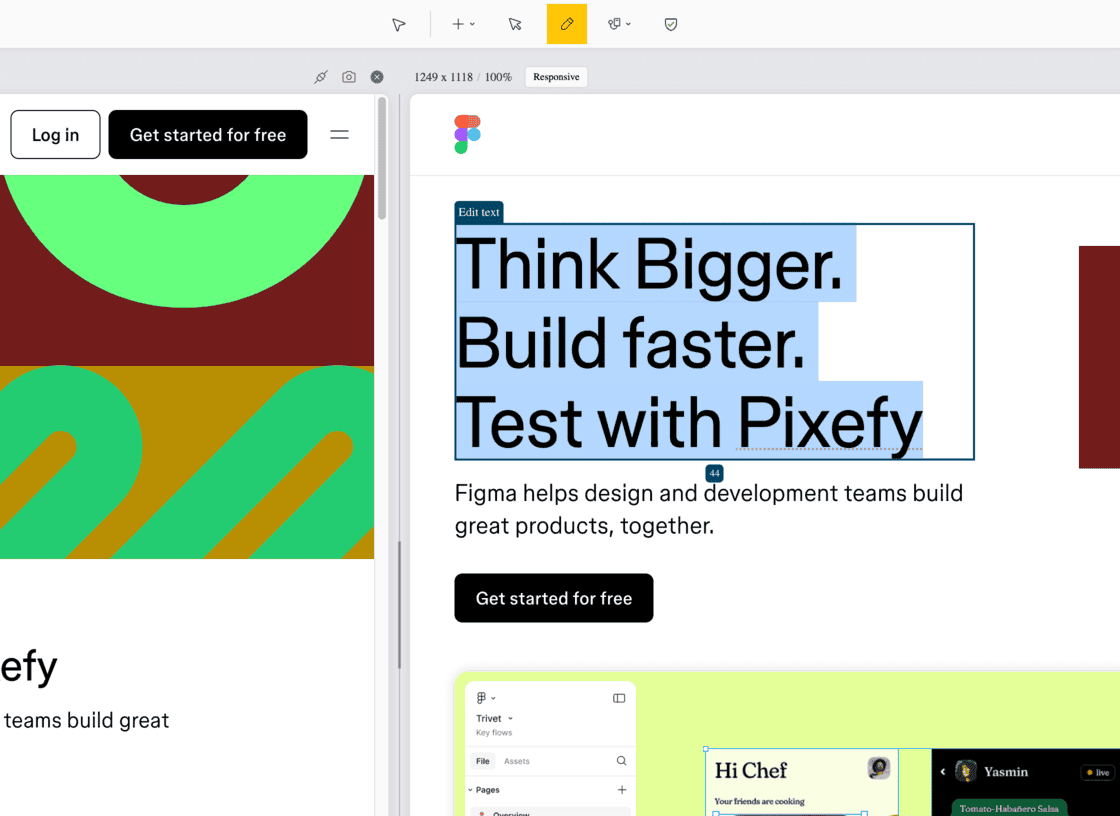Click the Your friends are cooking text
This screenshot has width=1120, height=816.
pyautogui.click(x=759, y=801)
